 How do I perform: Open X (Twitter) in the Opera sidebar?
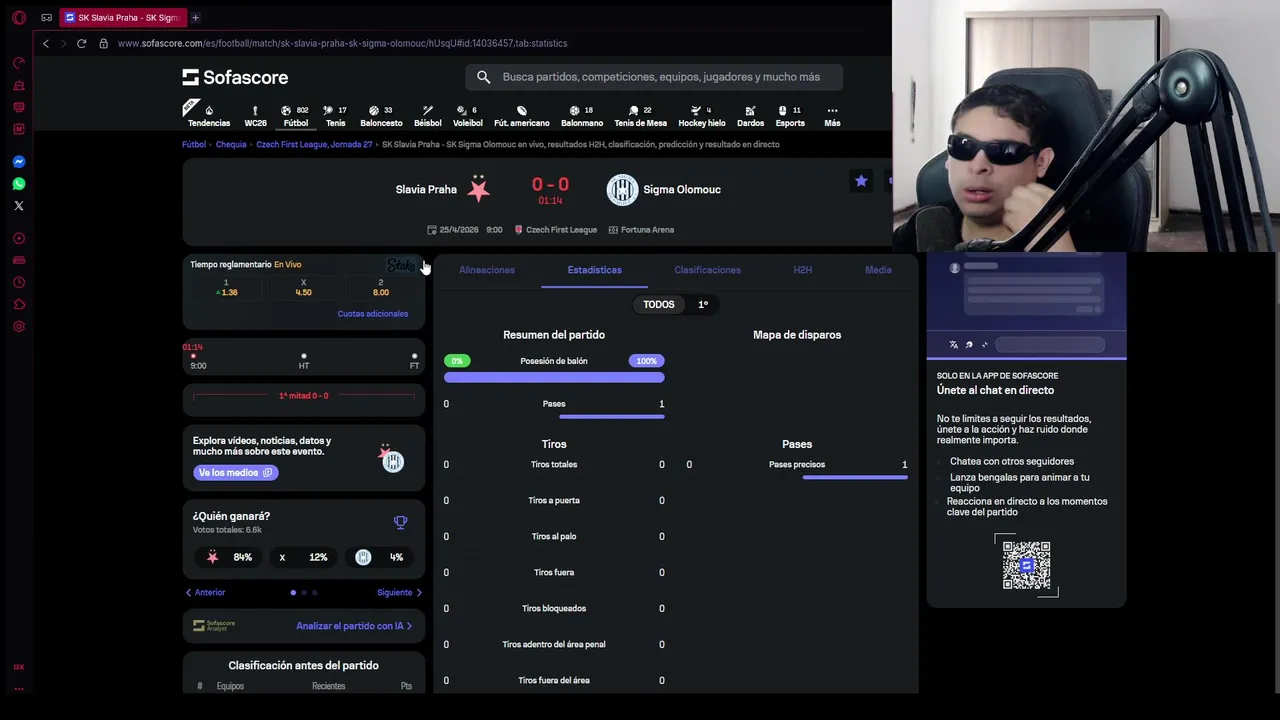(18, 205)
